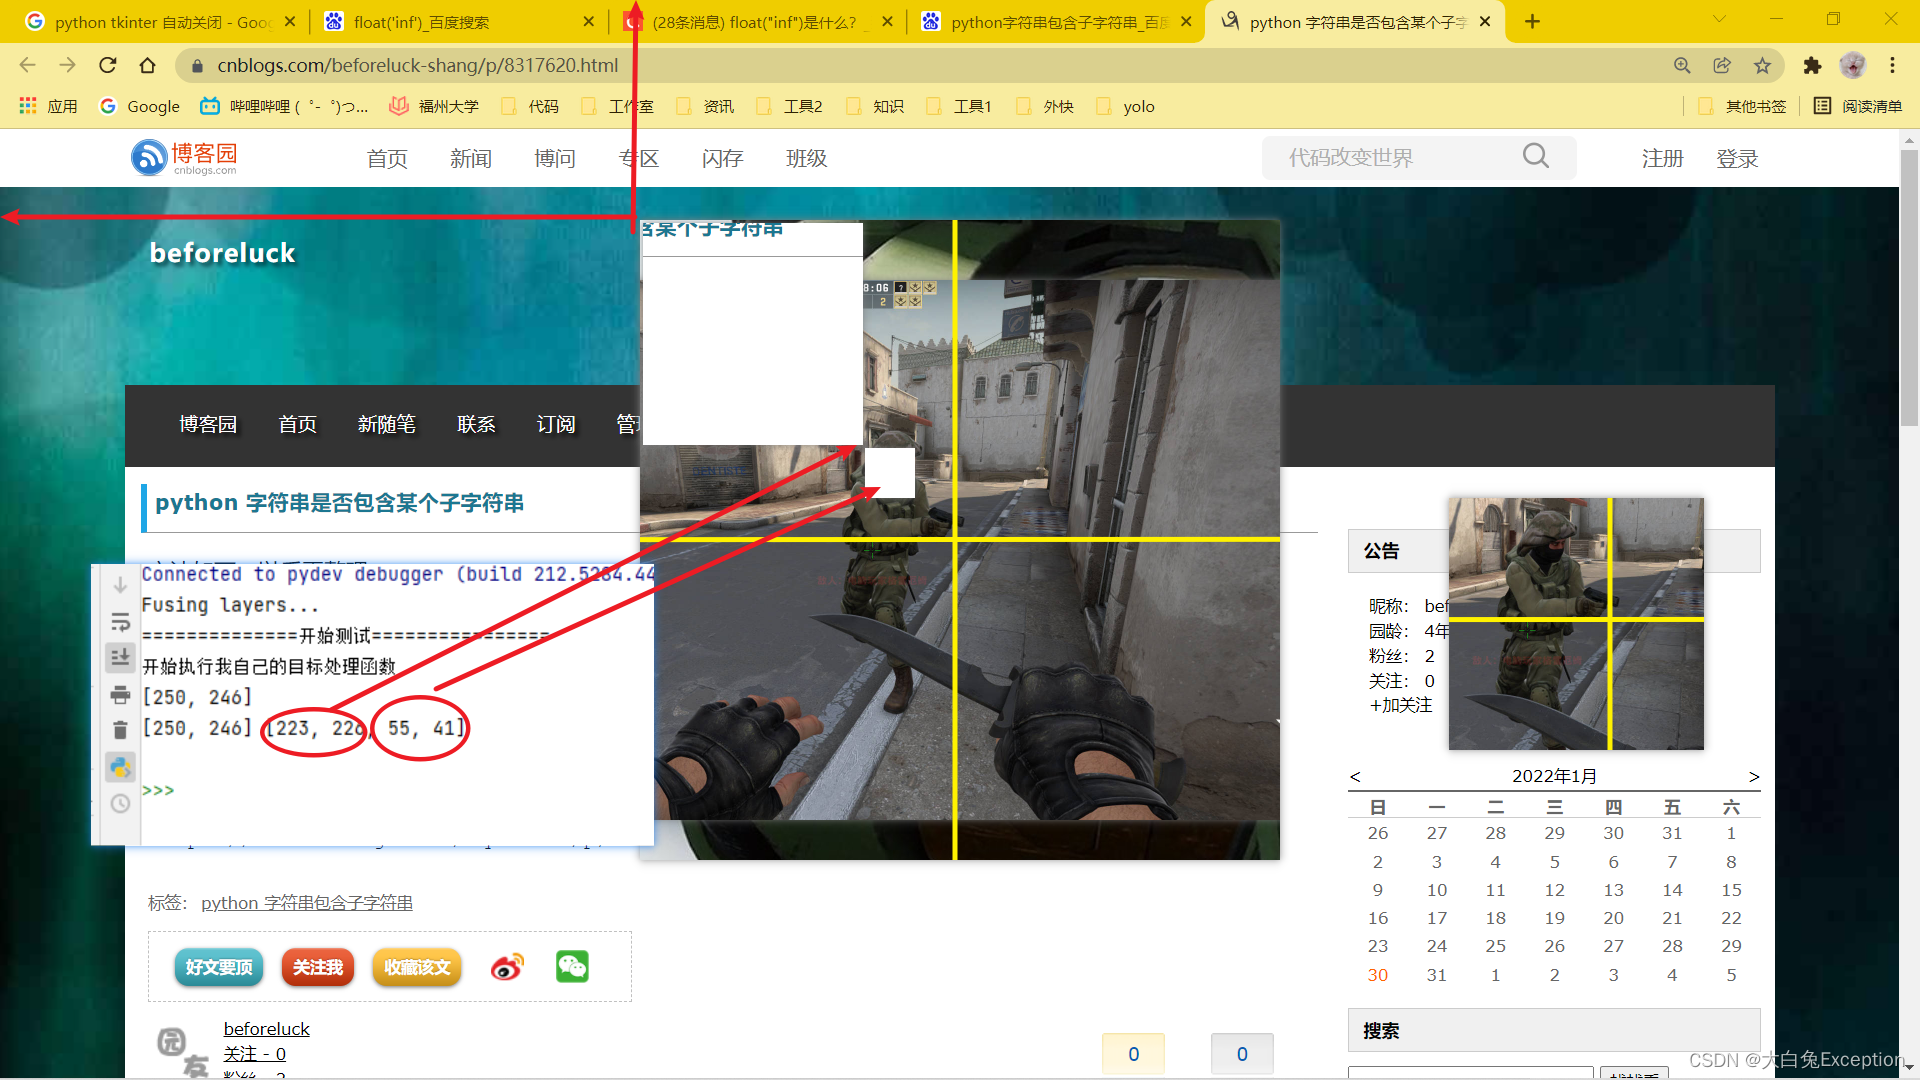Click the zoom magnifier icon in address bar

click(1682, 65)
